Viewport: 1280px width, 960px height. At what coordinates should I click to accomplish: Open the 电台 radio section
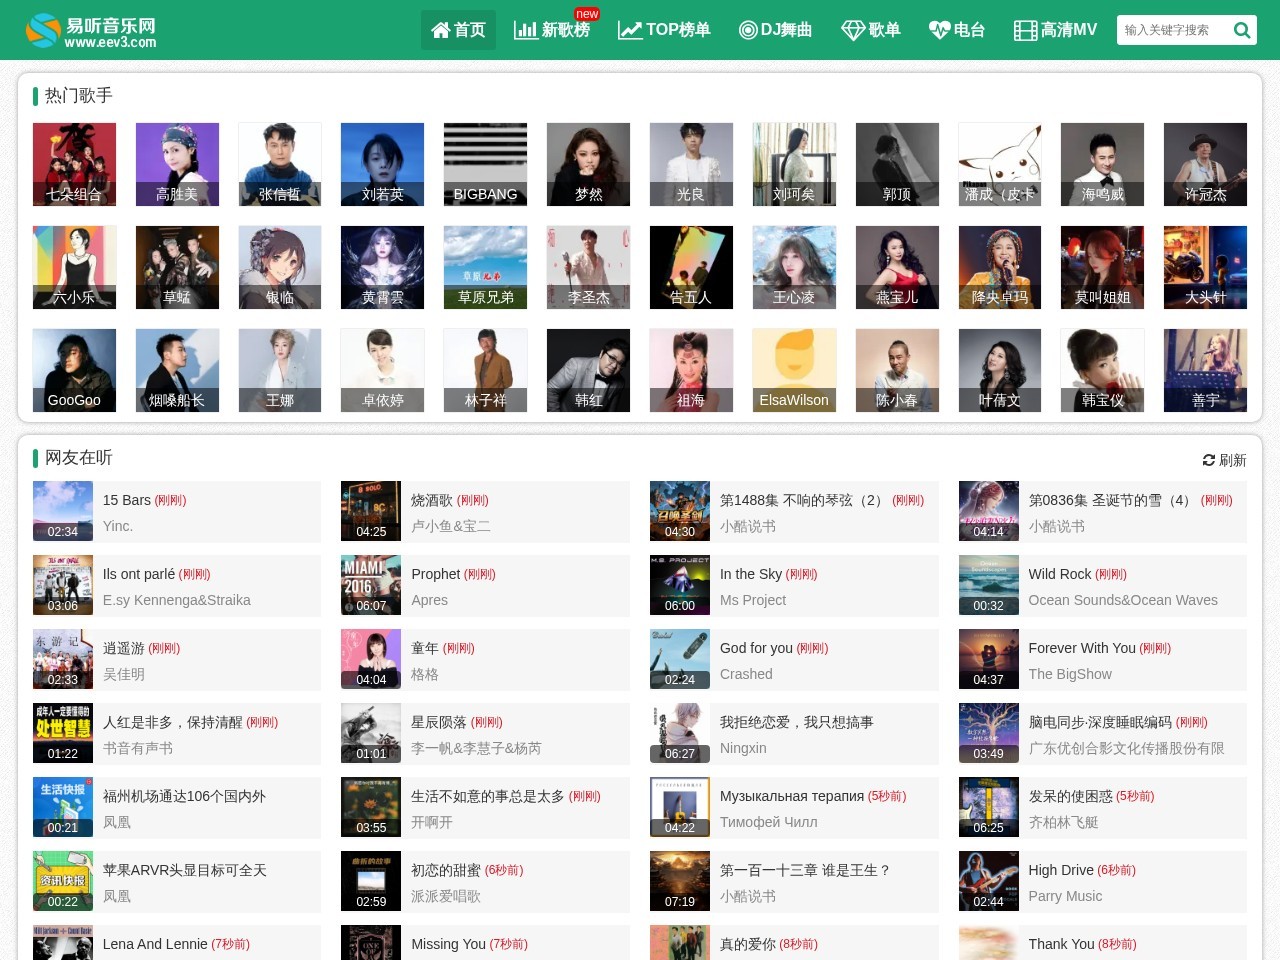coord(957,30)
